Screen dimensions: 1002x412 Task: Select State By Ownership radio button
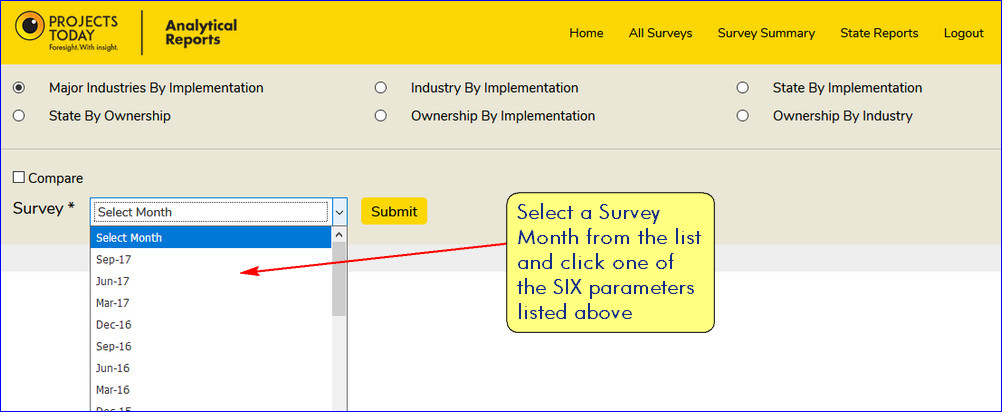(x=19, y=116)
